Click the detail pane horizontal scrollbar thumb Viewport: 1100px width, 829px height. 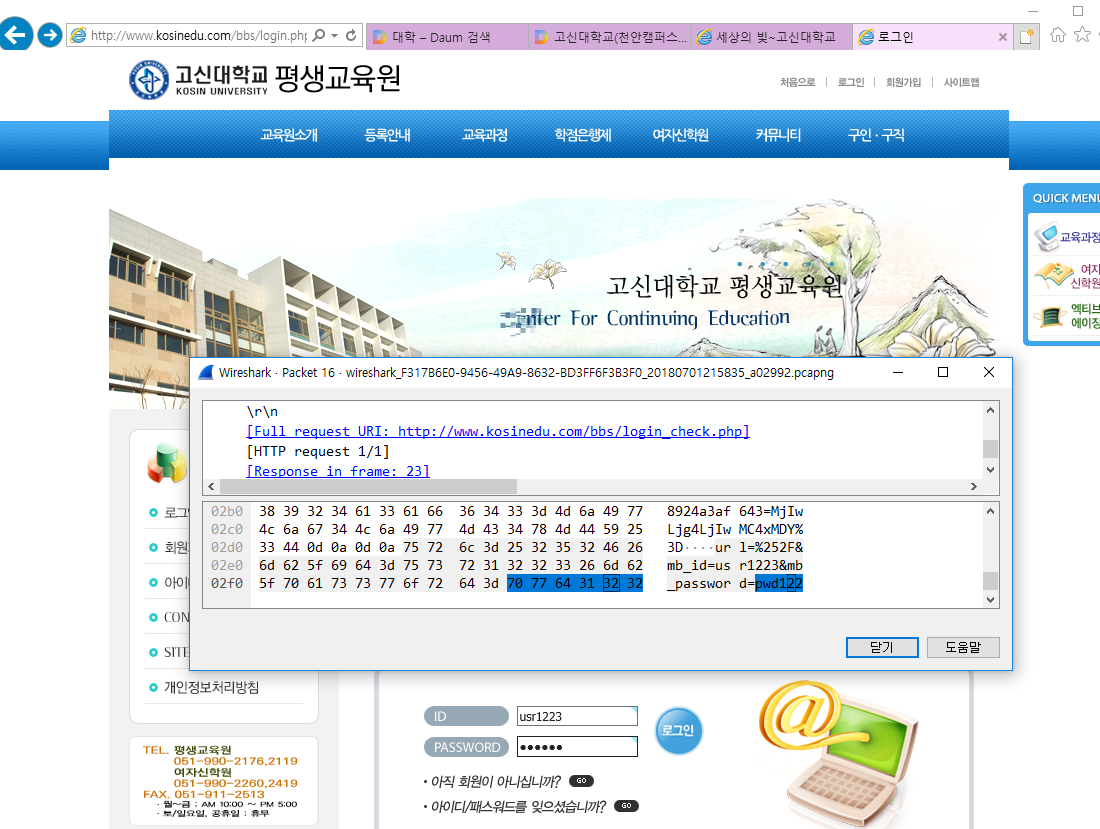point(368,486)
